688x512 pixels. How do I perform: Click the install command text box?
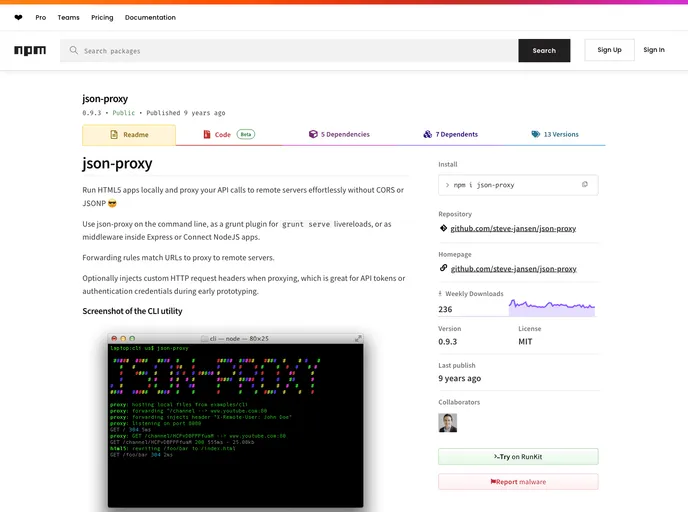(x=518, y=185)
